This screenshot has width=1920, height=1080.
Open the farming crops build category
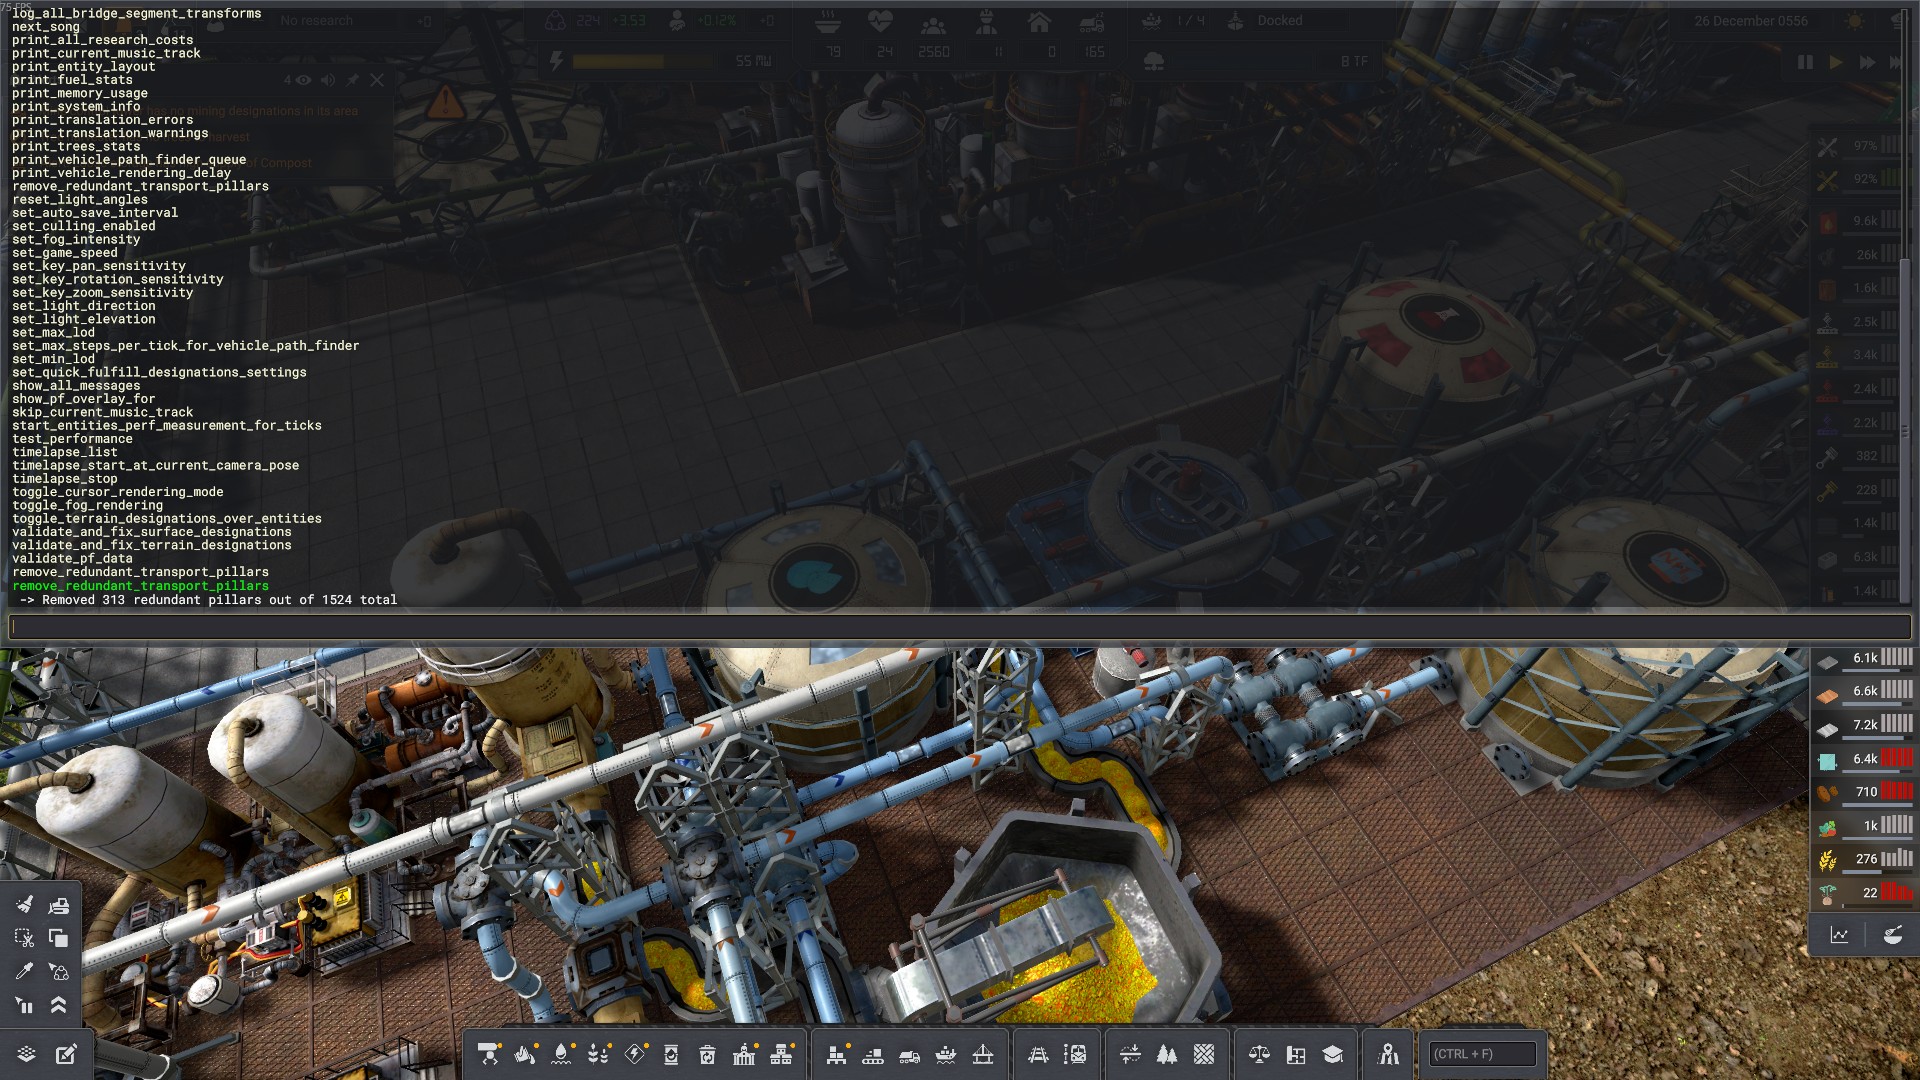click(598, 1054)
